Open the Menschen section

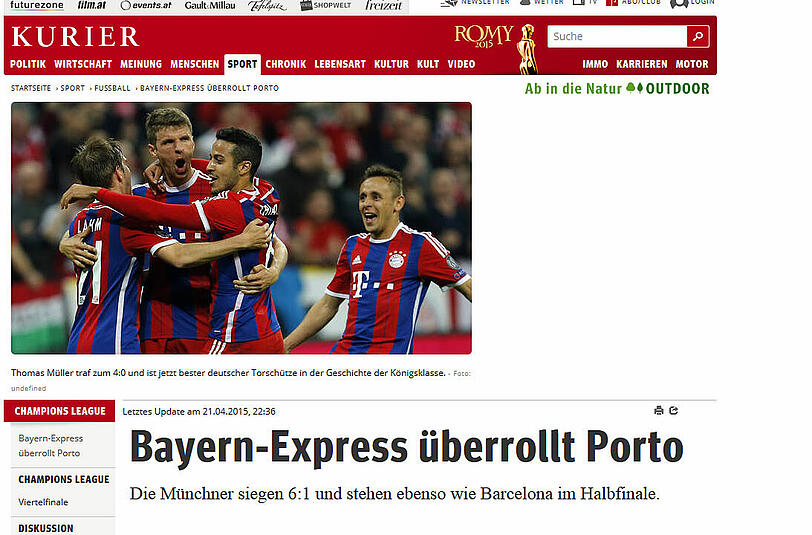(x=195, y=64)
